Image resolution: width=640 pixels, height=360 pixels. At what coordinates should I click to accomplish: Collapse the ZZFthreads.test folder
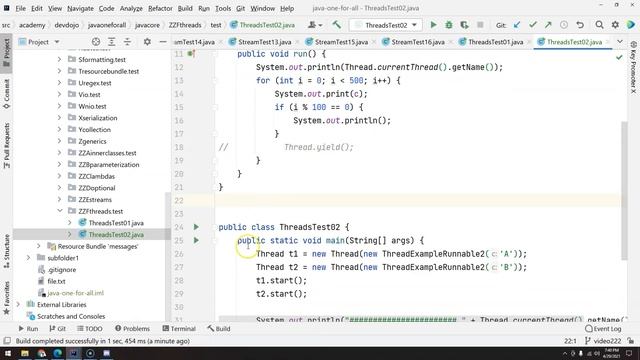pyautogui.click(x=60, y=211)
